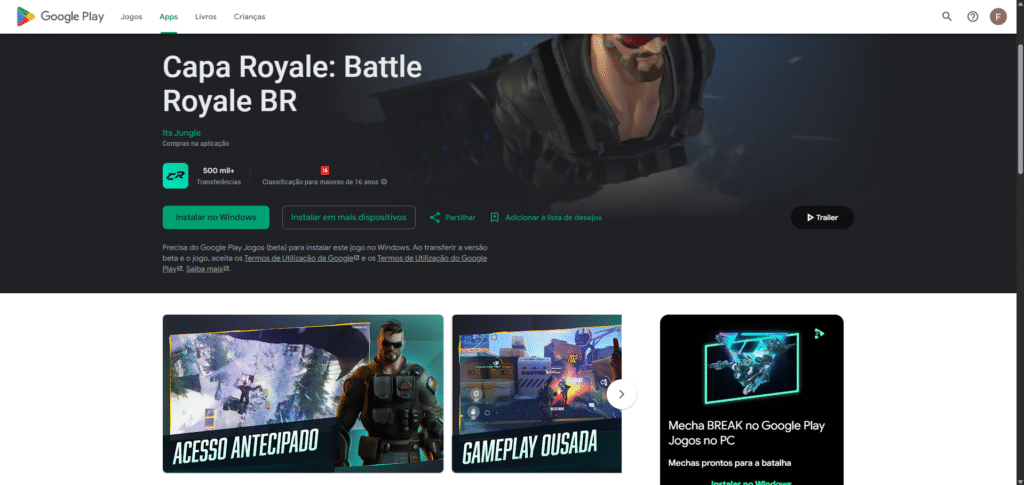Open the Livros tab
This screenshot has height=485, width=1024.
point(206,17)
